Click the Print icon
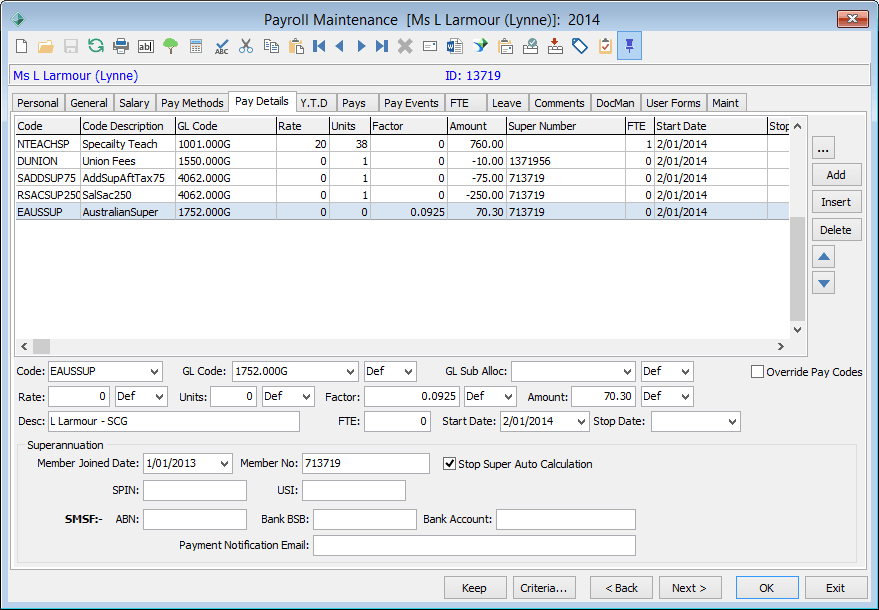Image resolution: width=879 pixels, height=610 pixels. 121,46
